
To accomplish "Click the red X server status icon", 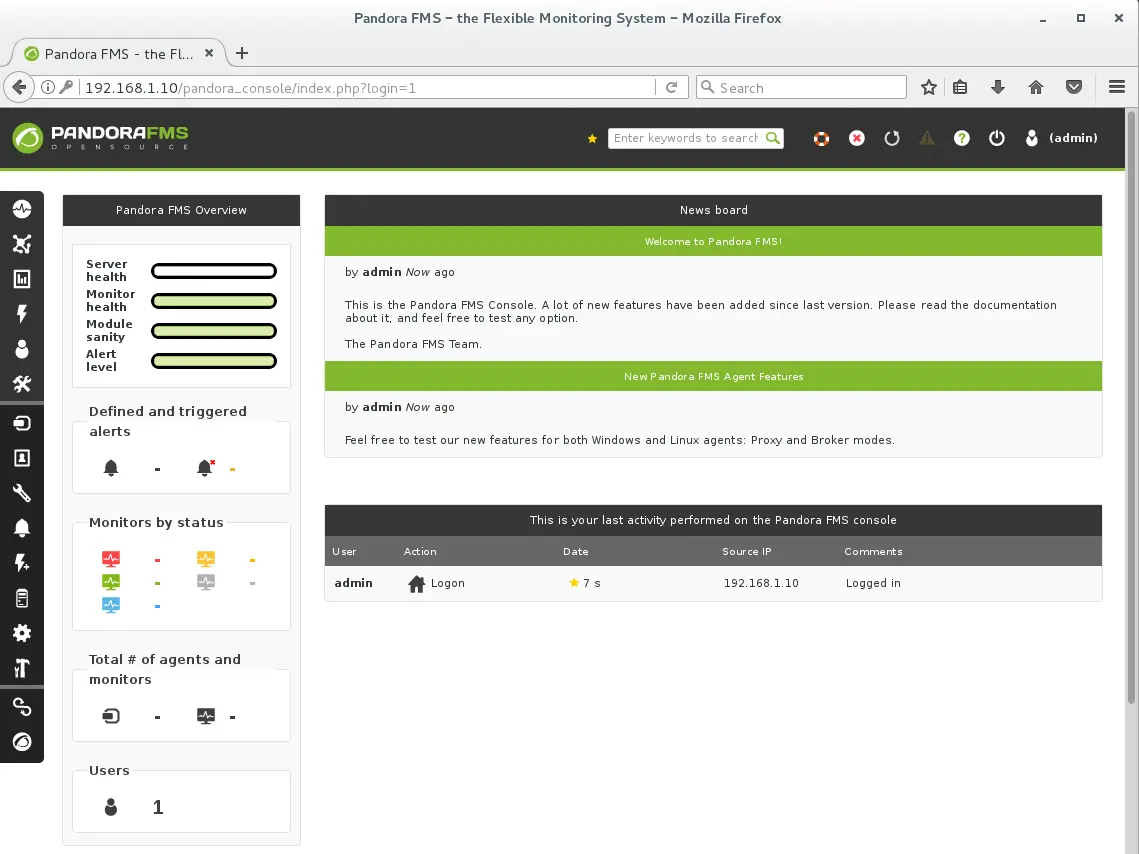I will coord(857,138).
